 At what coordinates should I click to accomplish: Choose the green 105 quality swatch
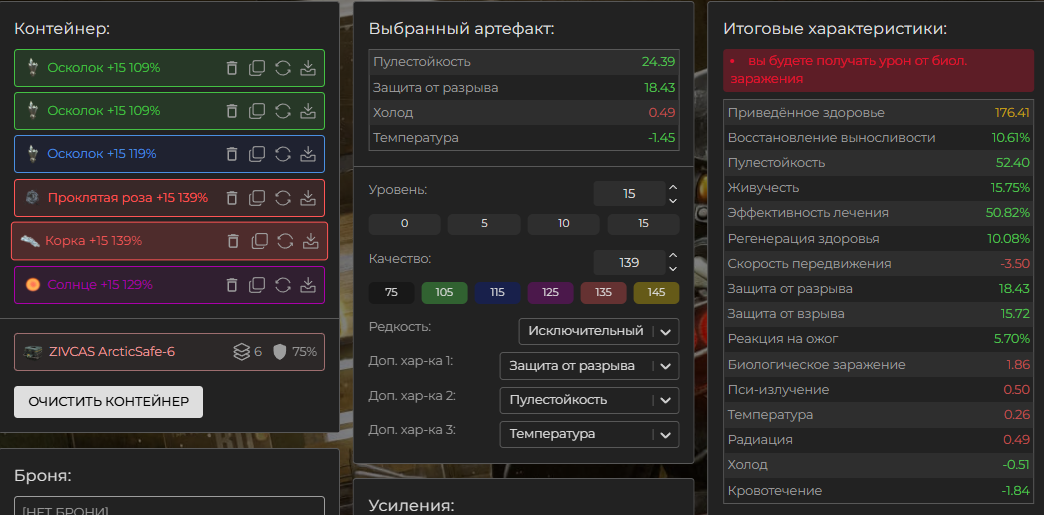[444, 293]
